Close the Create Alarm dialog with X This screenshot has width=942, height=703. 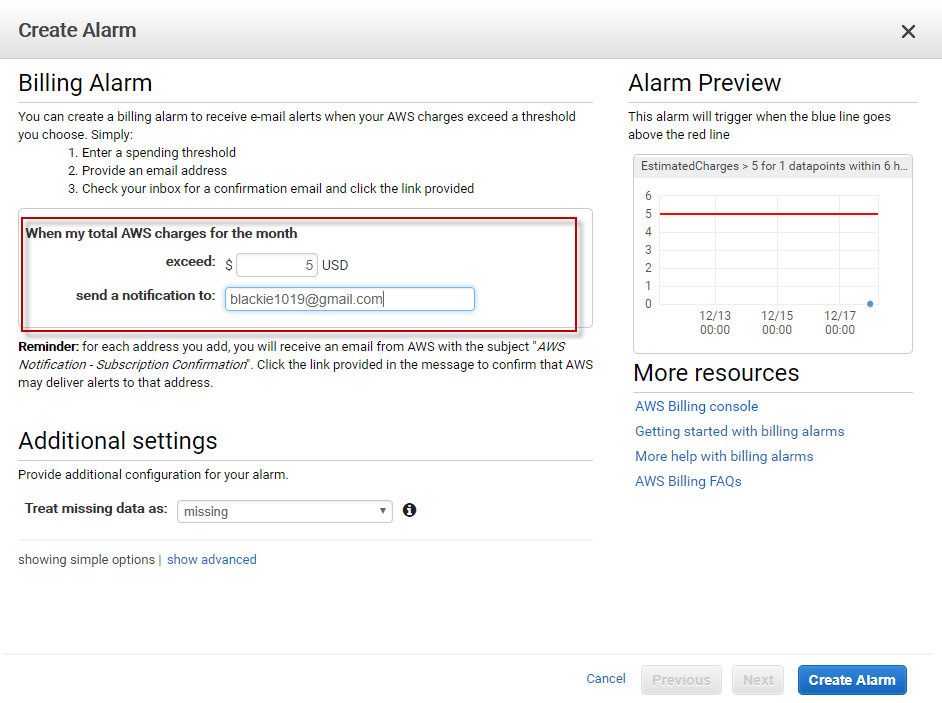(908, 31)
